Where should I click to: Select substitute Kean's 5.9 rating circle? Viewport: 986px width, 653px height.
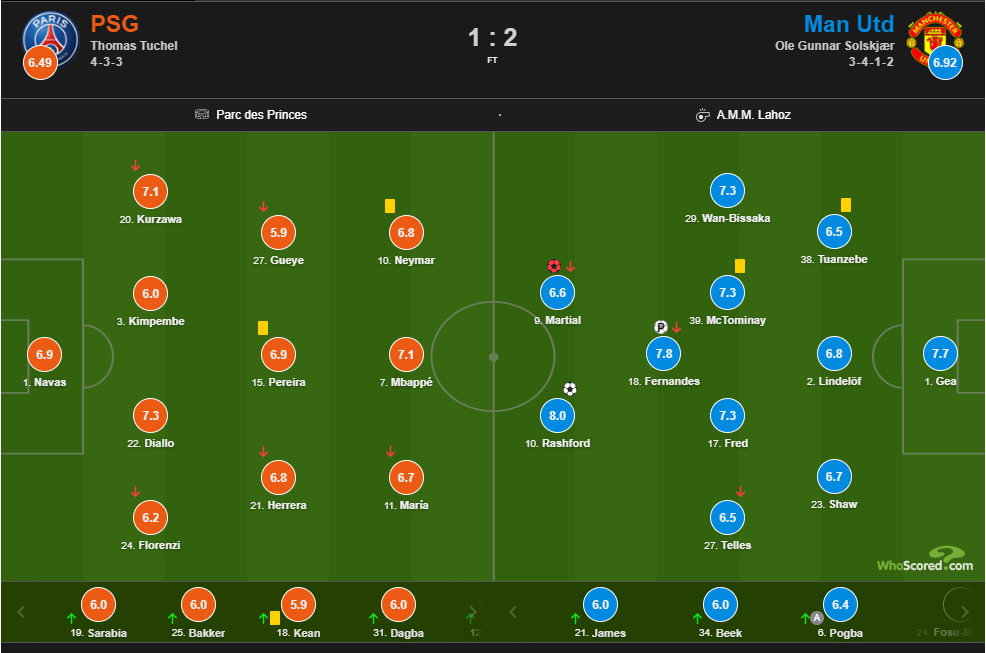[x=299, y=604]
